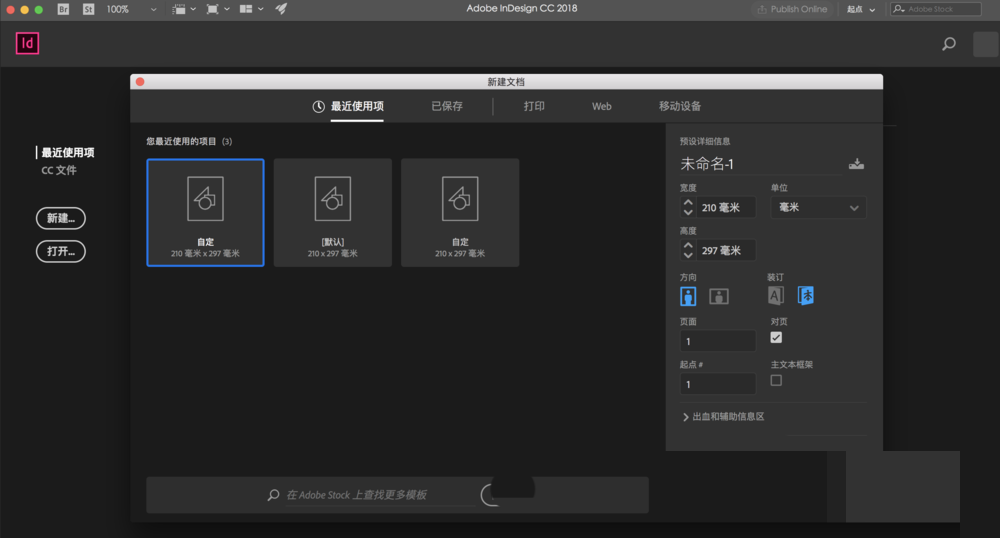Select landscape orientation icon

point(718,296)
